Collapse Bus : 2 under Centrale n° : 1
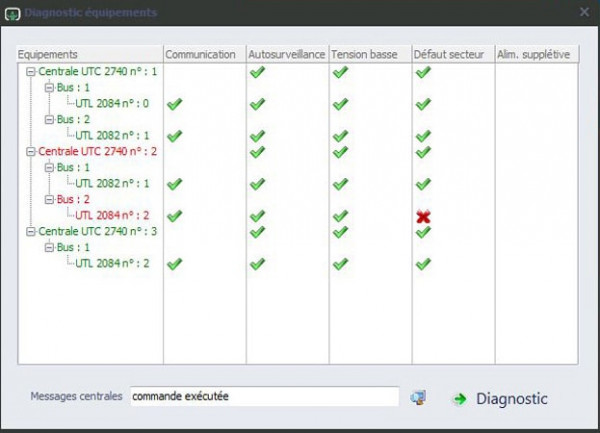This screenshot has height=433, width=600. [46, 119]
